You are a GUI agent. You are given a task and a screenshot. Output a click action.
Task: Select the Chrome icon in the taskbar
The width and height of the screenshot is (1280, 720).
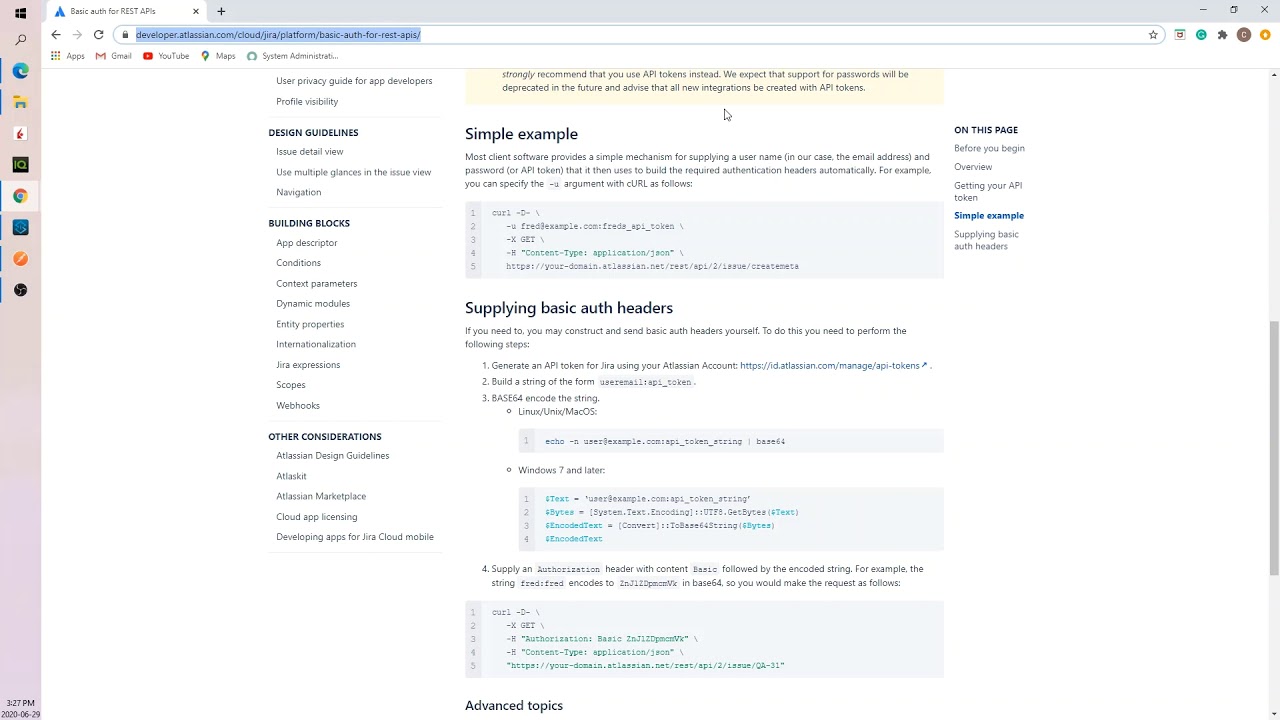20,196
